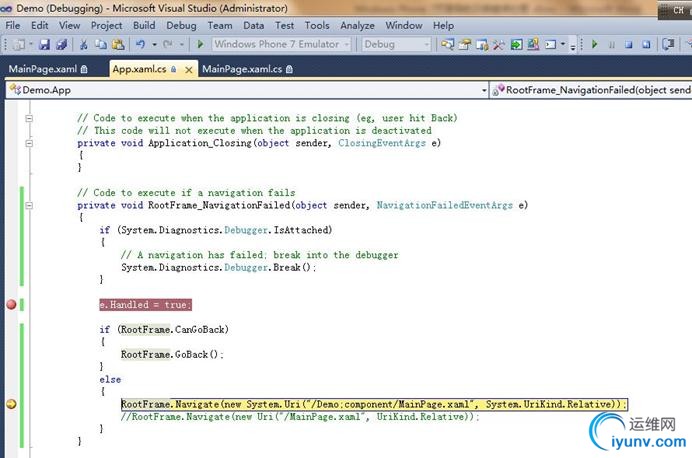Open the Debug configuration dropdown
Image resolution: width=692 pixels, height=458 pixels.
tap(426, 44)
